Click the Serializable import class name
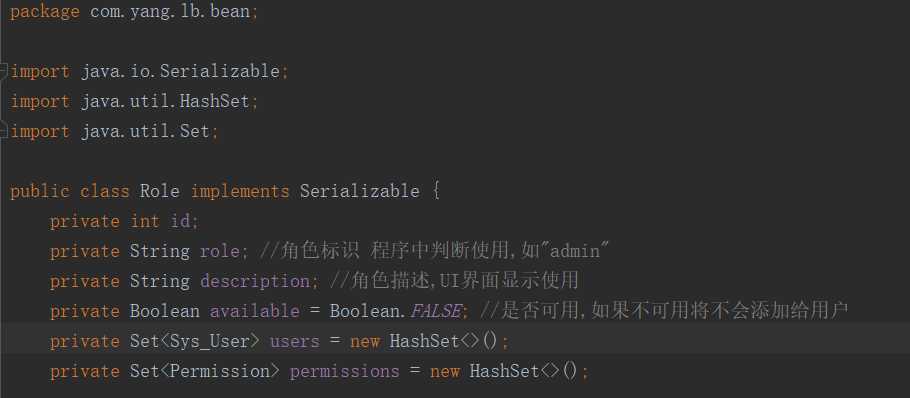The height and width of the screenshot is (398, 910). click(x=220, y=71)
